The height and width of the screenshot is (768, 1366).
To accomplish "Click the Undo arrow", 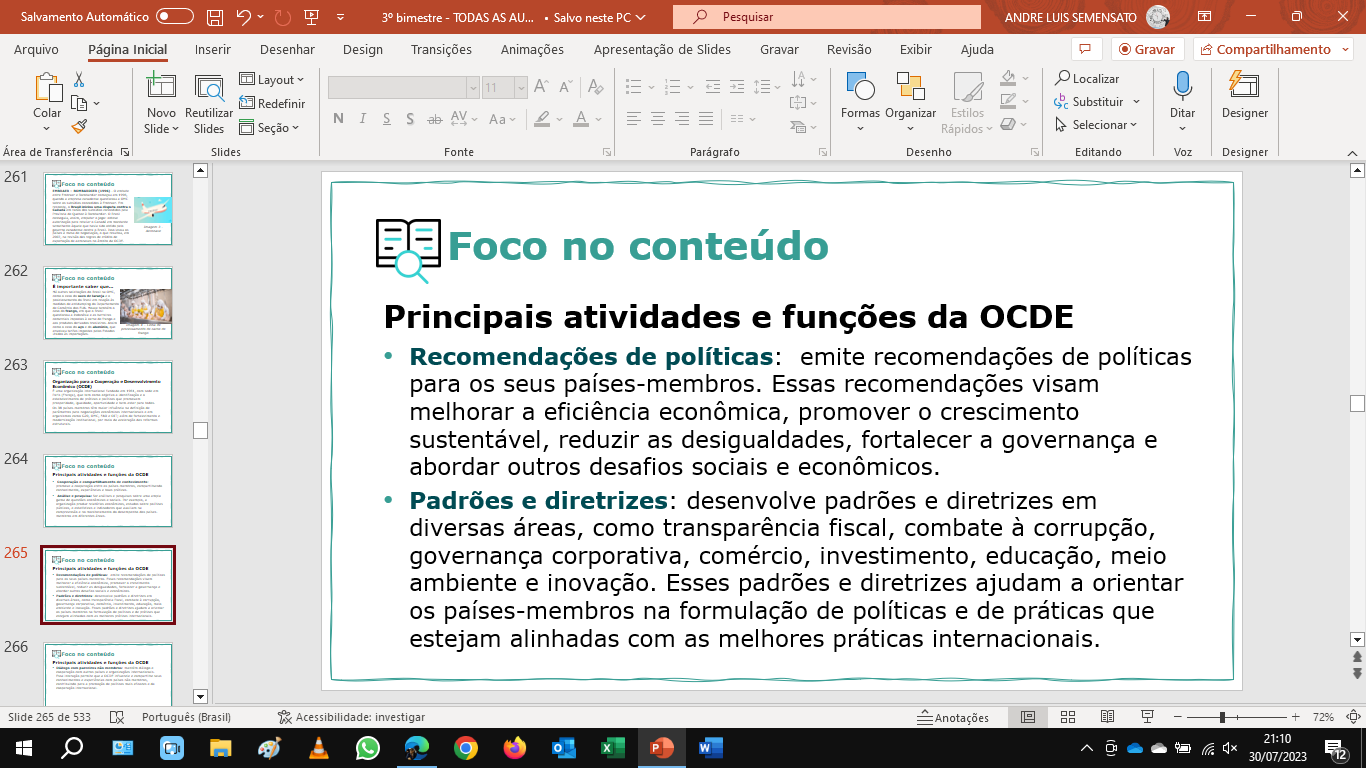I will coord(243,17).
